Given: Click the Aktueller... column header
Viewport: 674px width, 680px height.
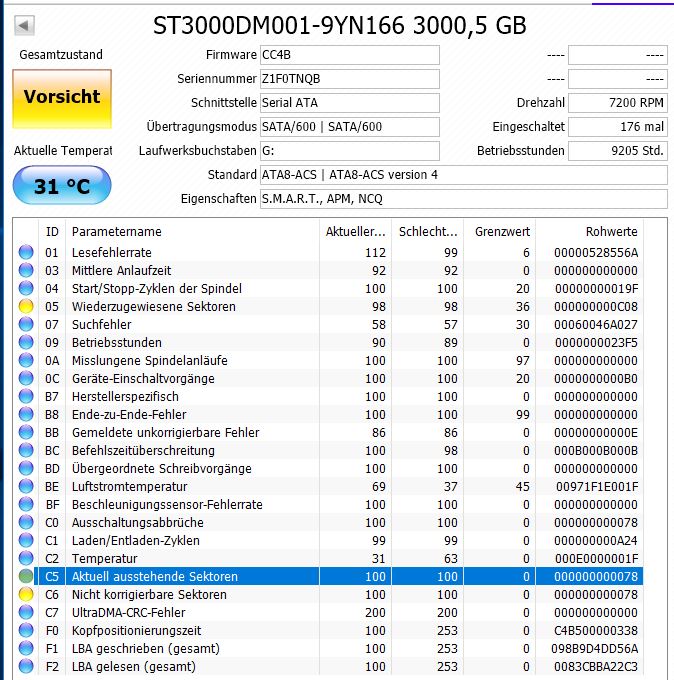Looking at the screenshot, I should [355, 232].
